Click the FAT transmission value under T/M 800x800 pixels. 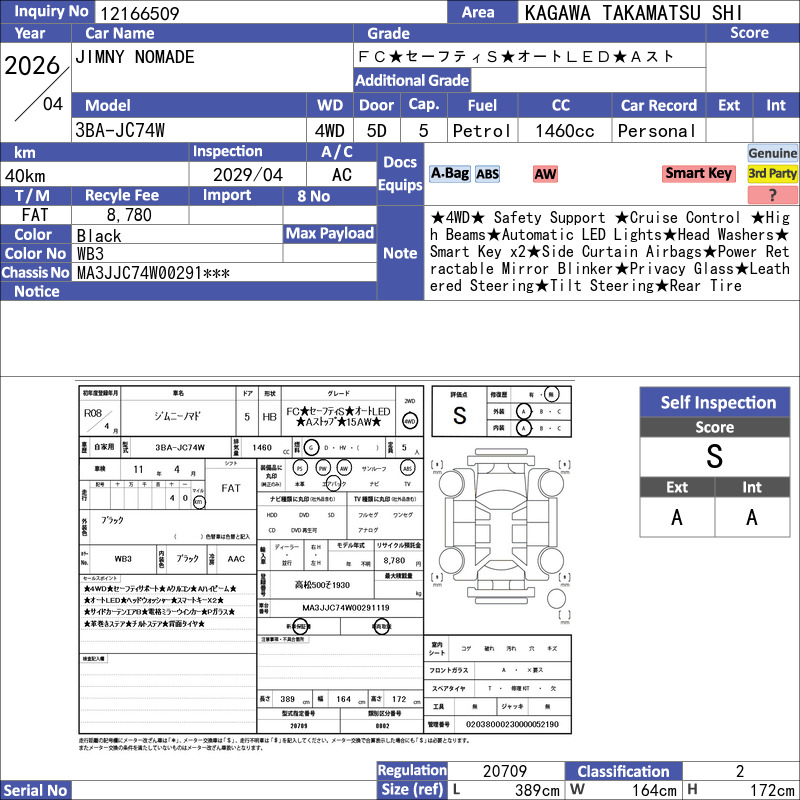click(x=35, y=215)
